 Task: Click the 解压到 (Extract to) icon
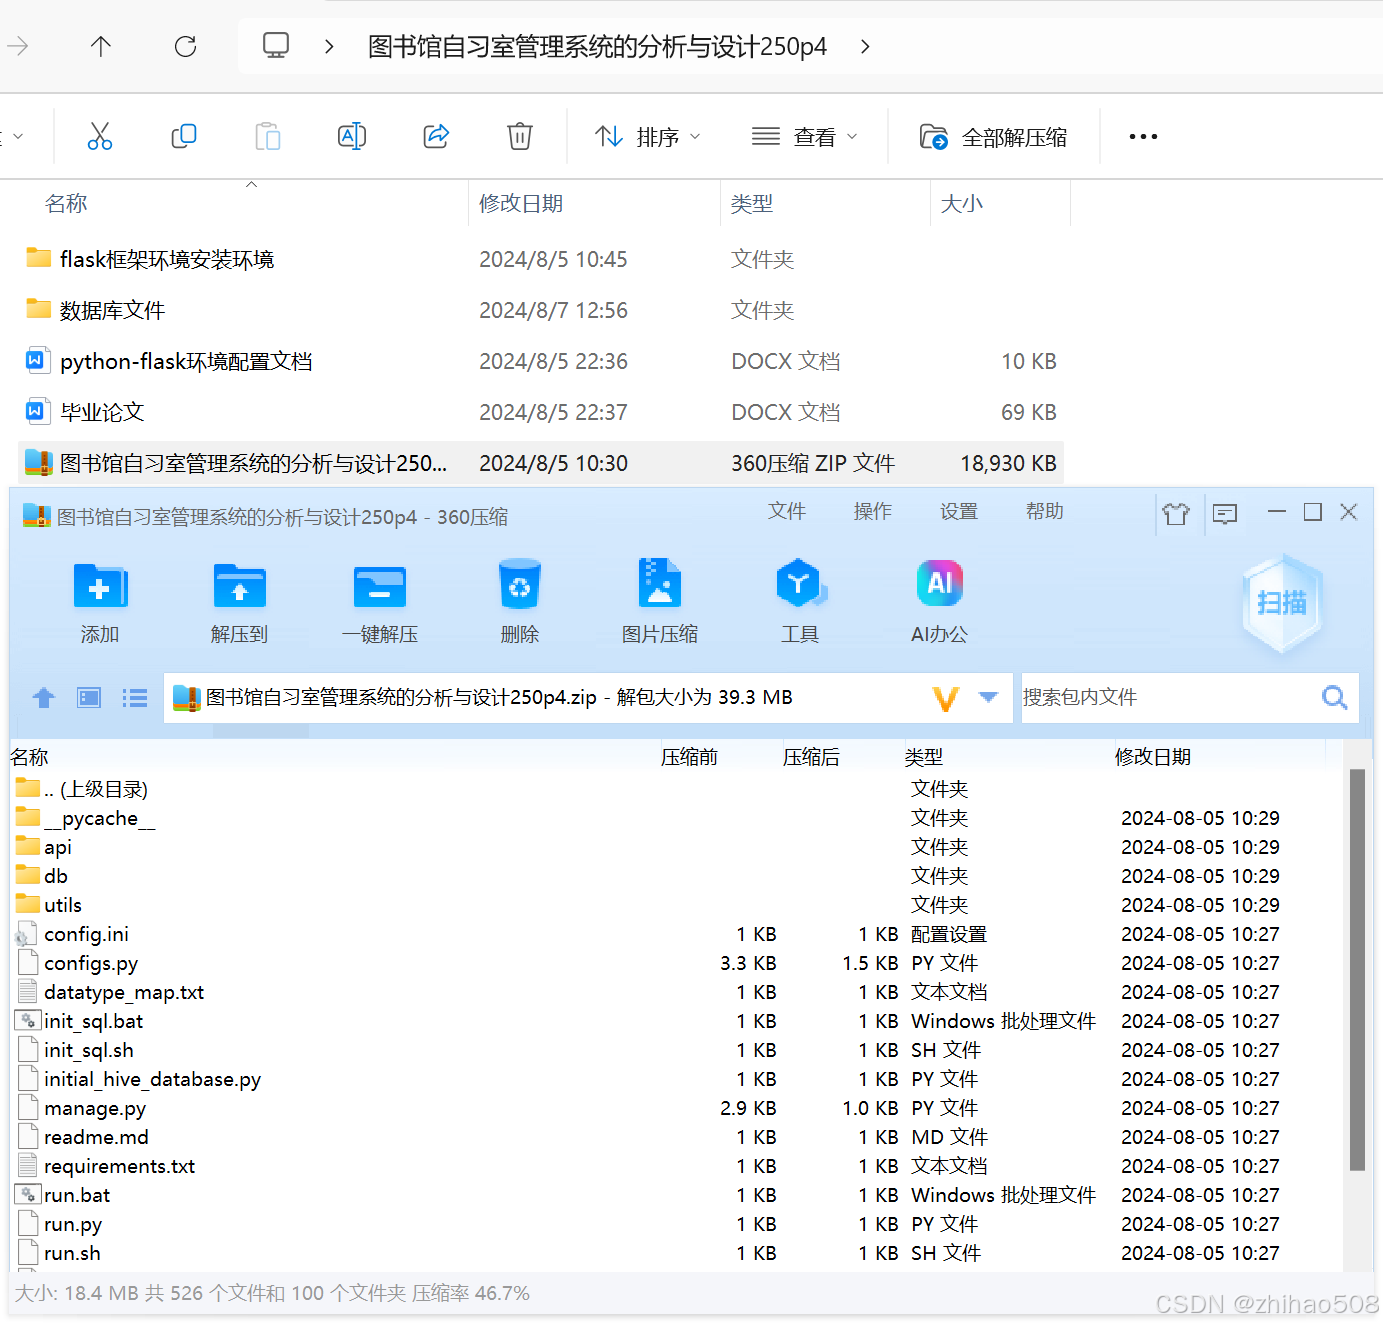[239, 600]
